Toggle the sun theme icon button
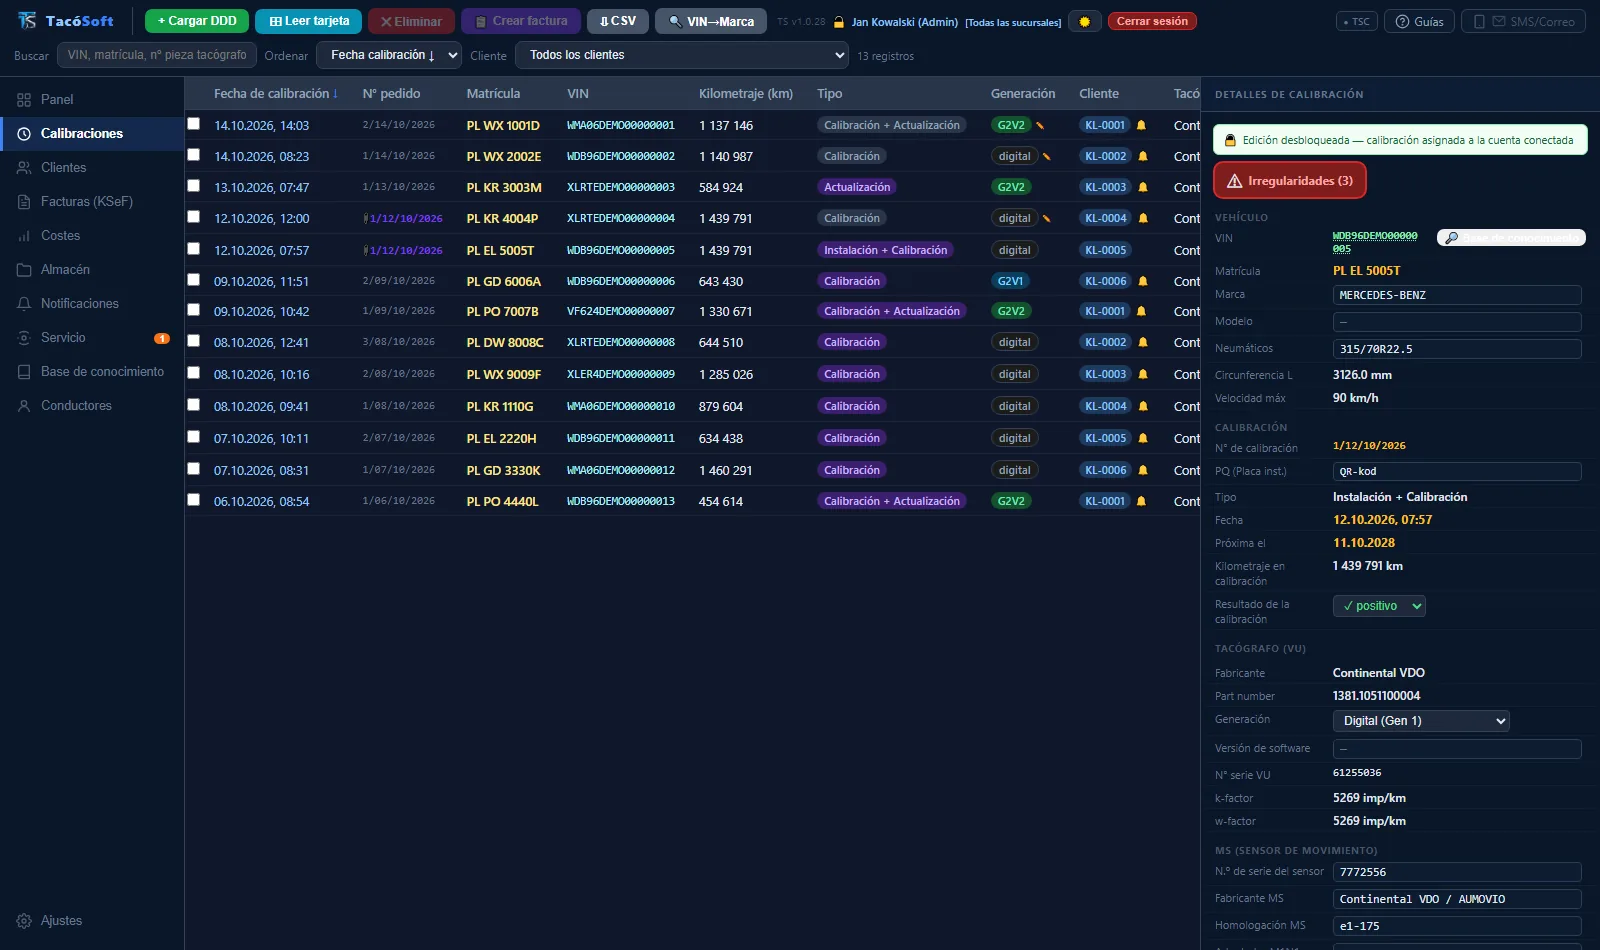 (x=1084, y=21)
